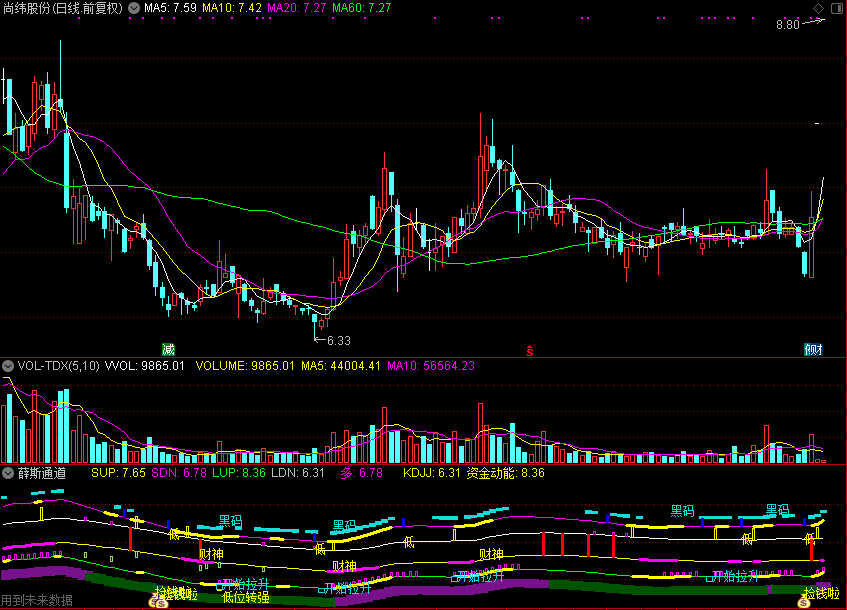The image size is (847, 610).
Task: Expand the main chart indicator dropdown arrow
Action: pyautogui.click(x=134, y=8)
